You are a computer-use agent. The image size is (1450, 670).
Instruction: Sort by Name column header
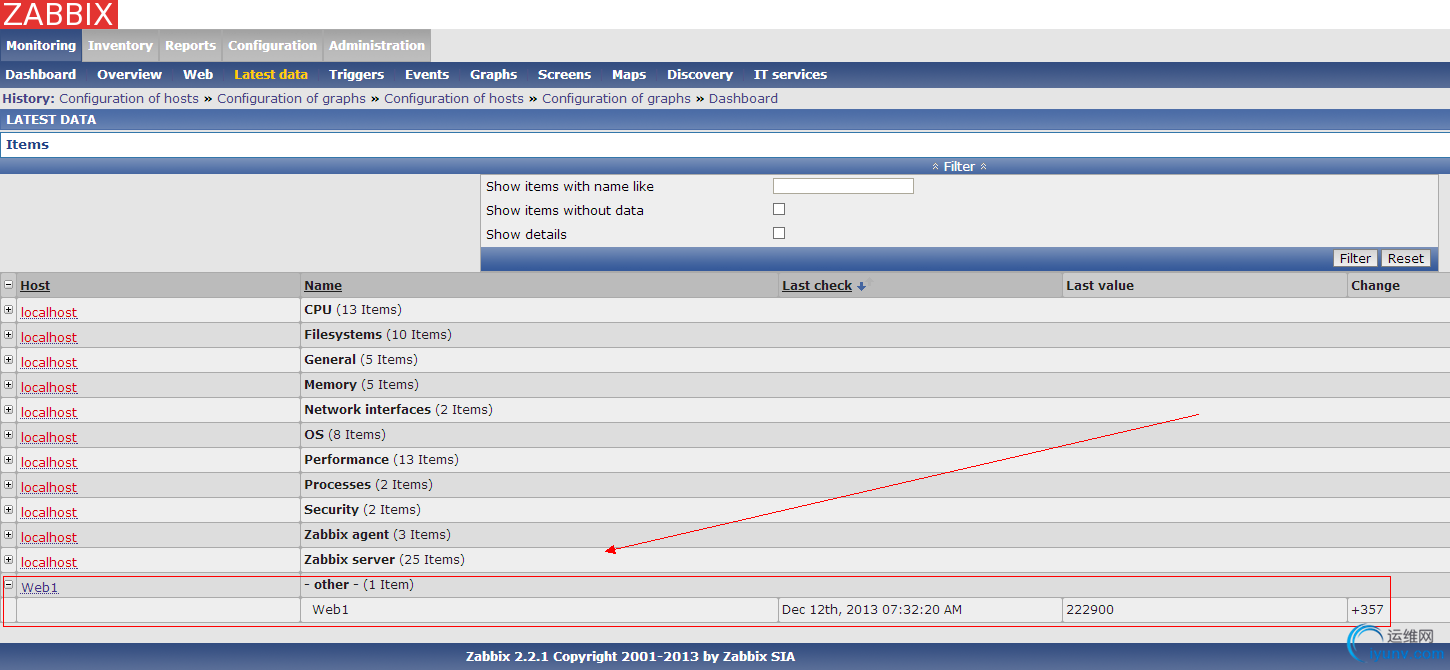(x=323, y=286)
